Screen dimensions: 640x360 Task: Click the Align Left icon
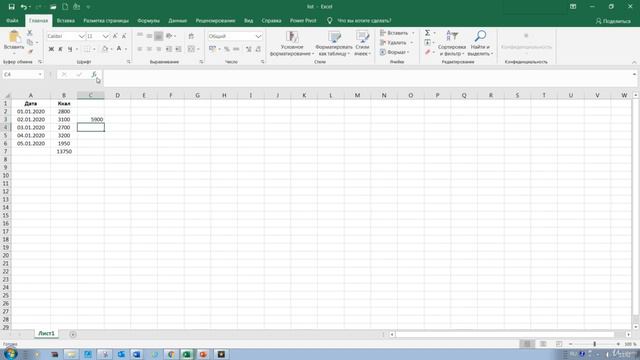tap(140, 49)
